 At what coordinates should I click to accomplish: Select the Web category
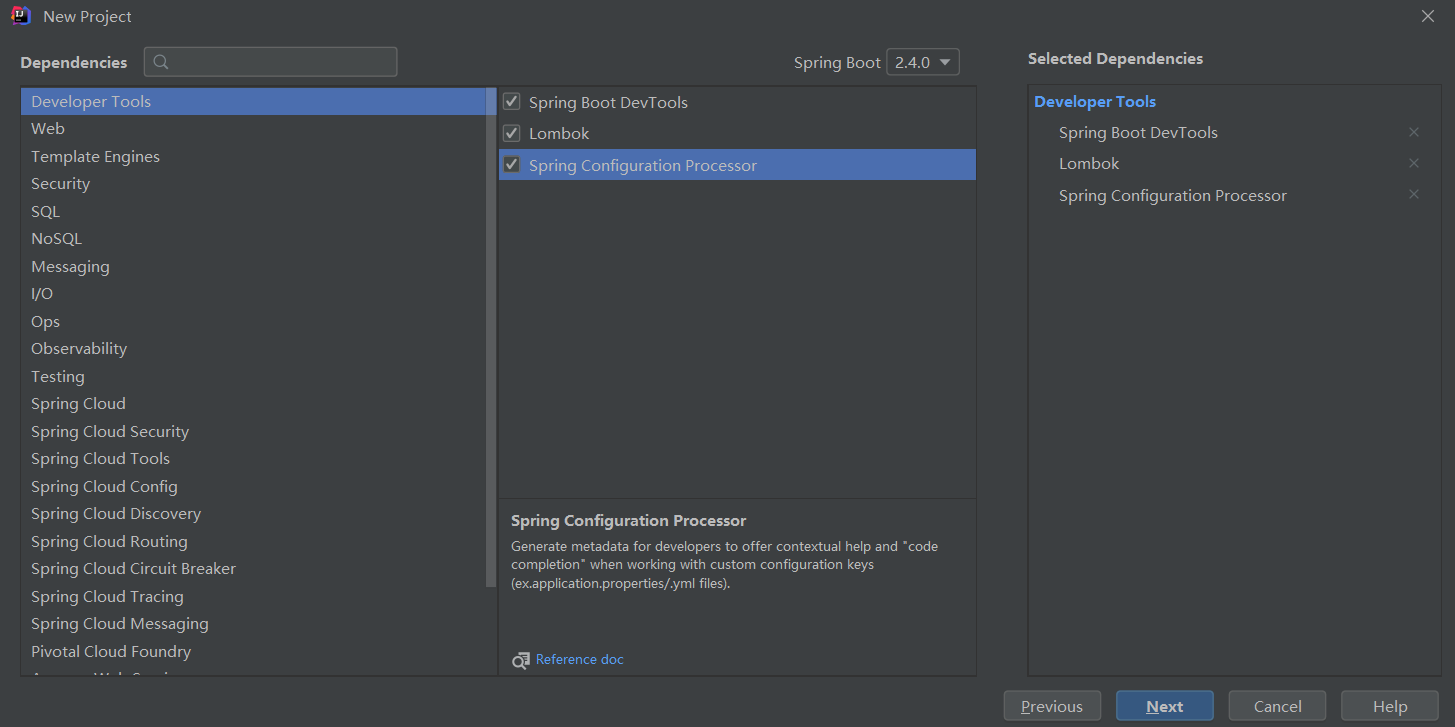click(253, 129)
